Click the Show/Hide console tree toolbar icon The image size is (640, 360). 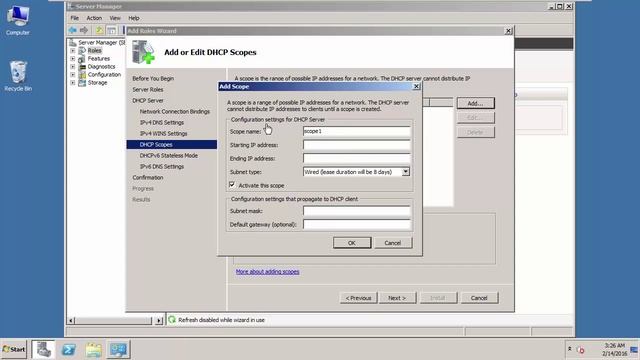(111, 30)
